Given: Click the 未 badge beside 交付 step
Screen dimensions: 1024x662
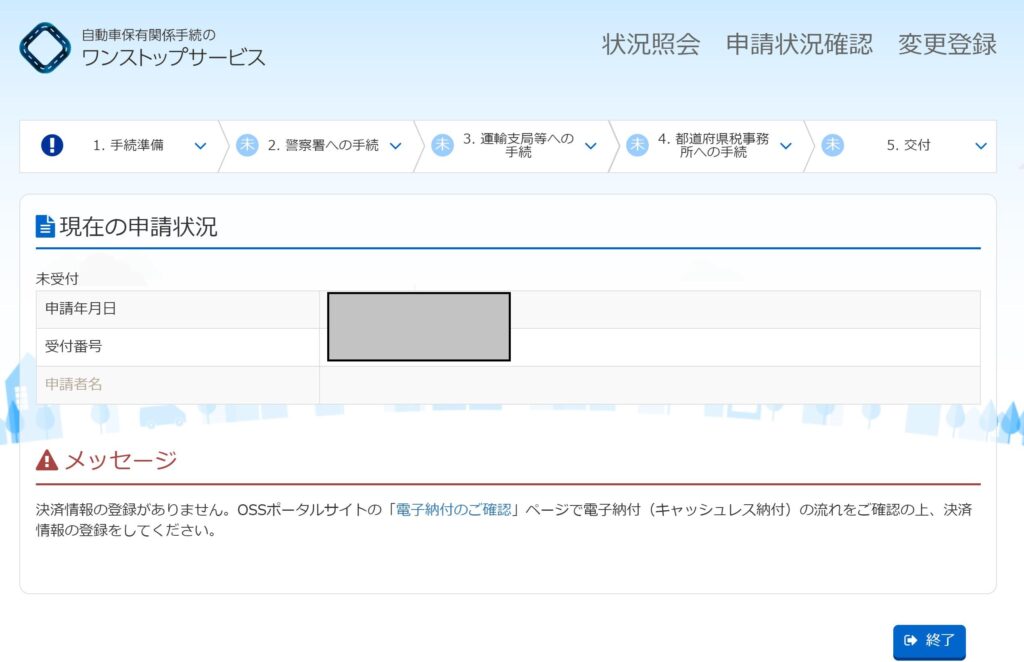Looking at the screenshot, I should click(x=830, y=145).
